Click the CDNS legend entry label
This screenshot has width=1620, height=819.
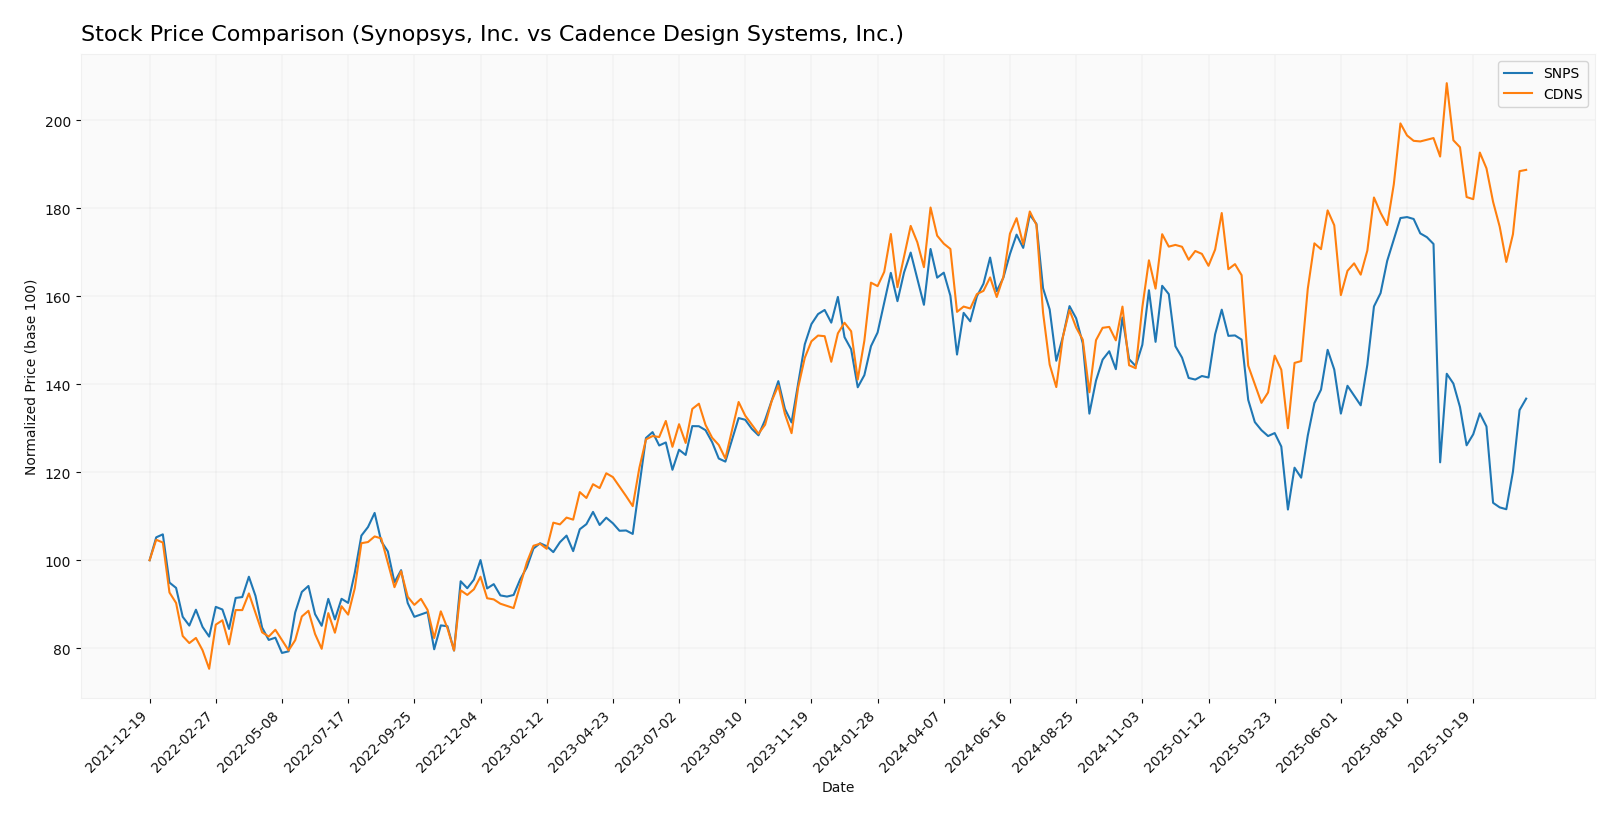[x=1563, y=94]
